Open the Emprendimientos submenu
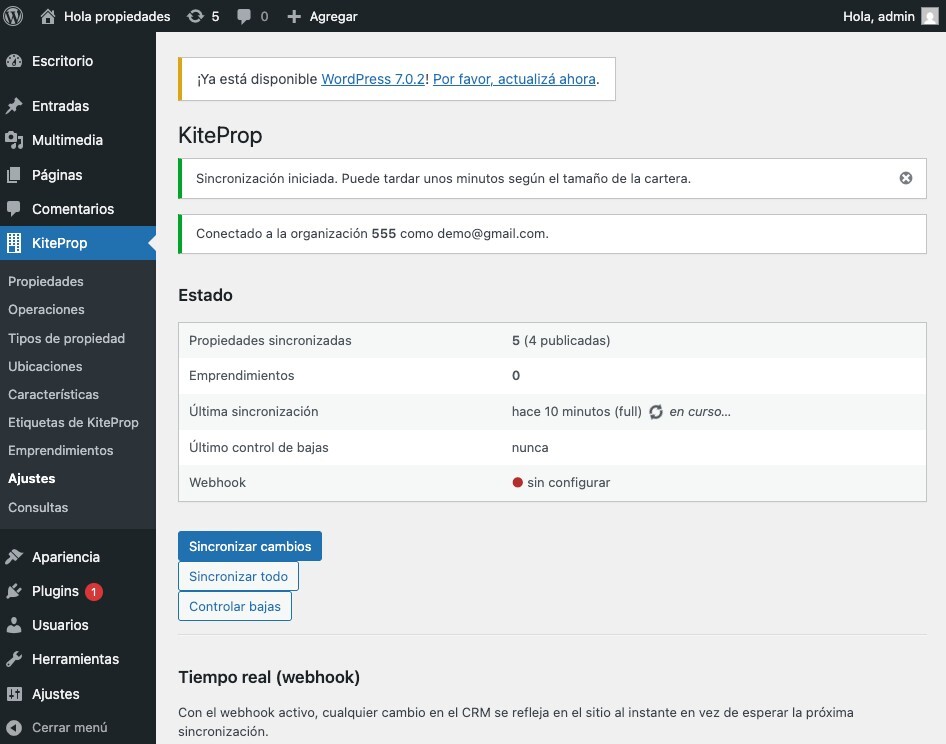The width and height of the screenshot is (946, 744). click(x=60, y=450)
